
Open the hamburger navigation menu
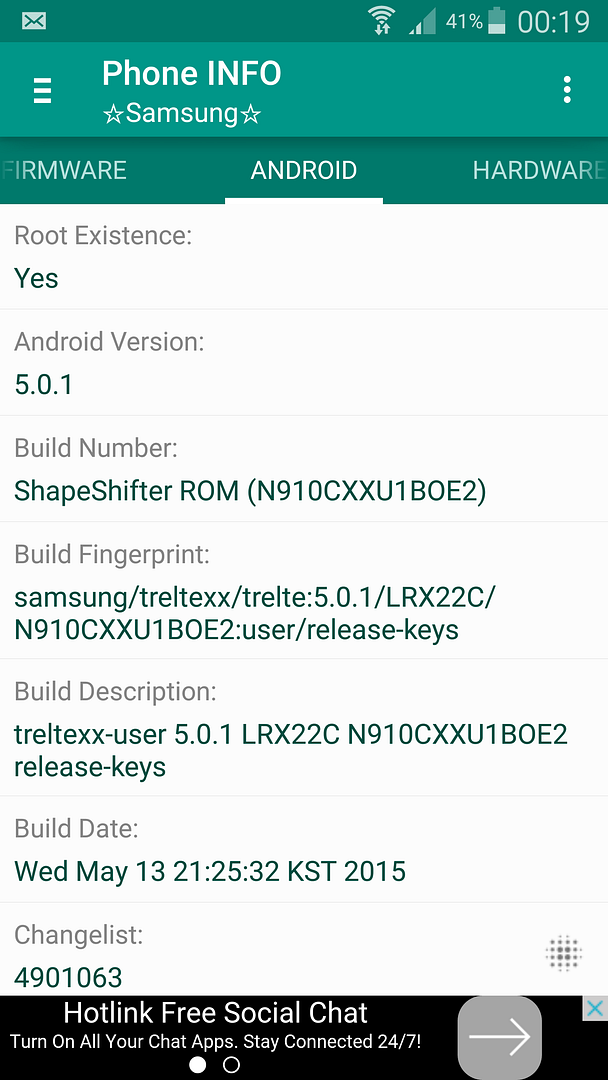(42, 90)
